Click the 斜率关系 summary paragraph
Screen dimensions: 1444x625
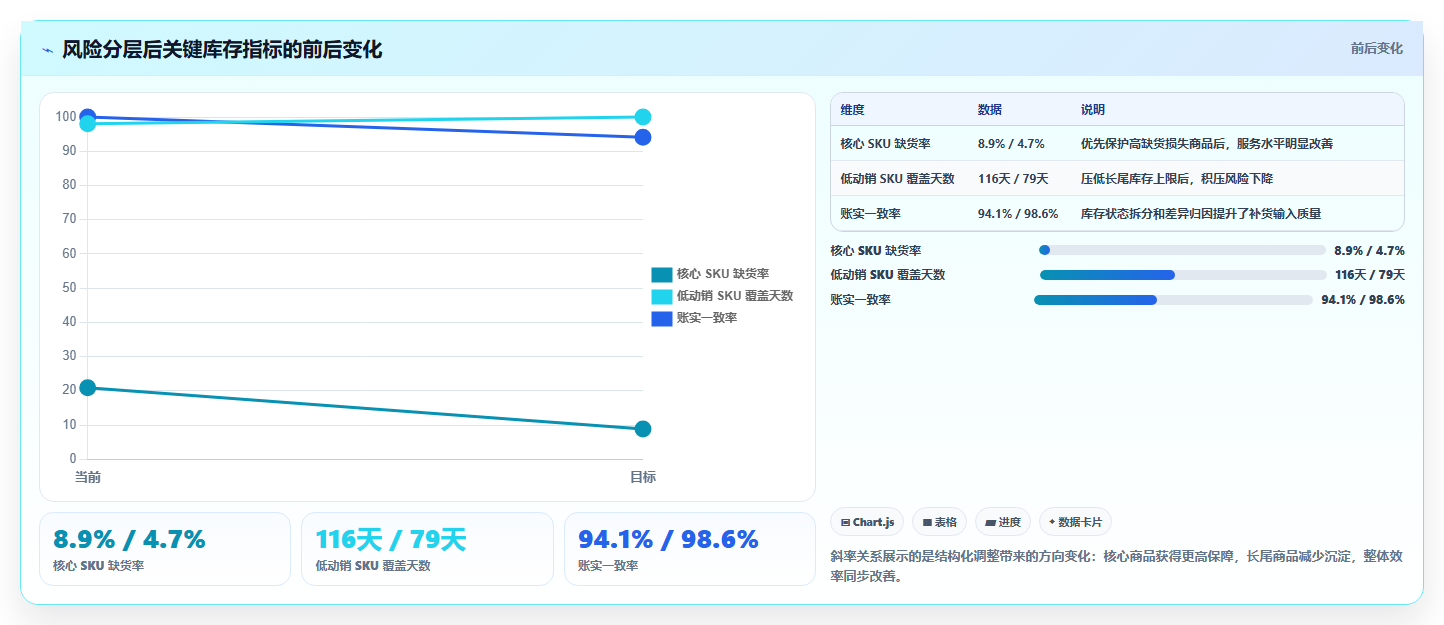1117,566
